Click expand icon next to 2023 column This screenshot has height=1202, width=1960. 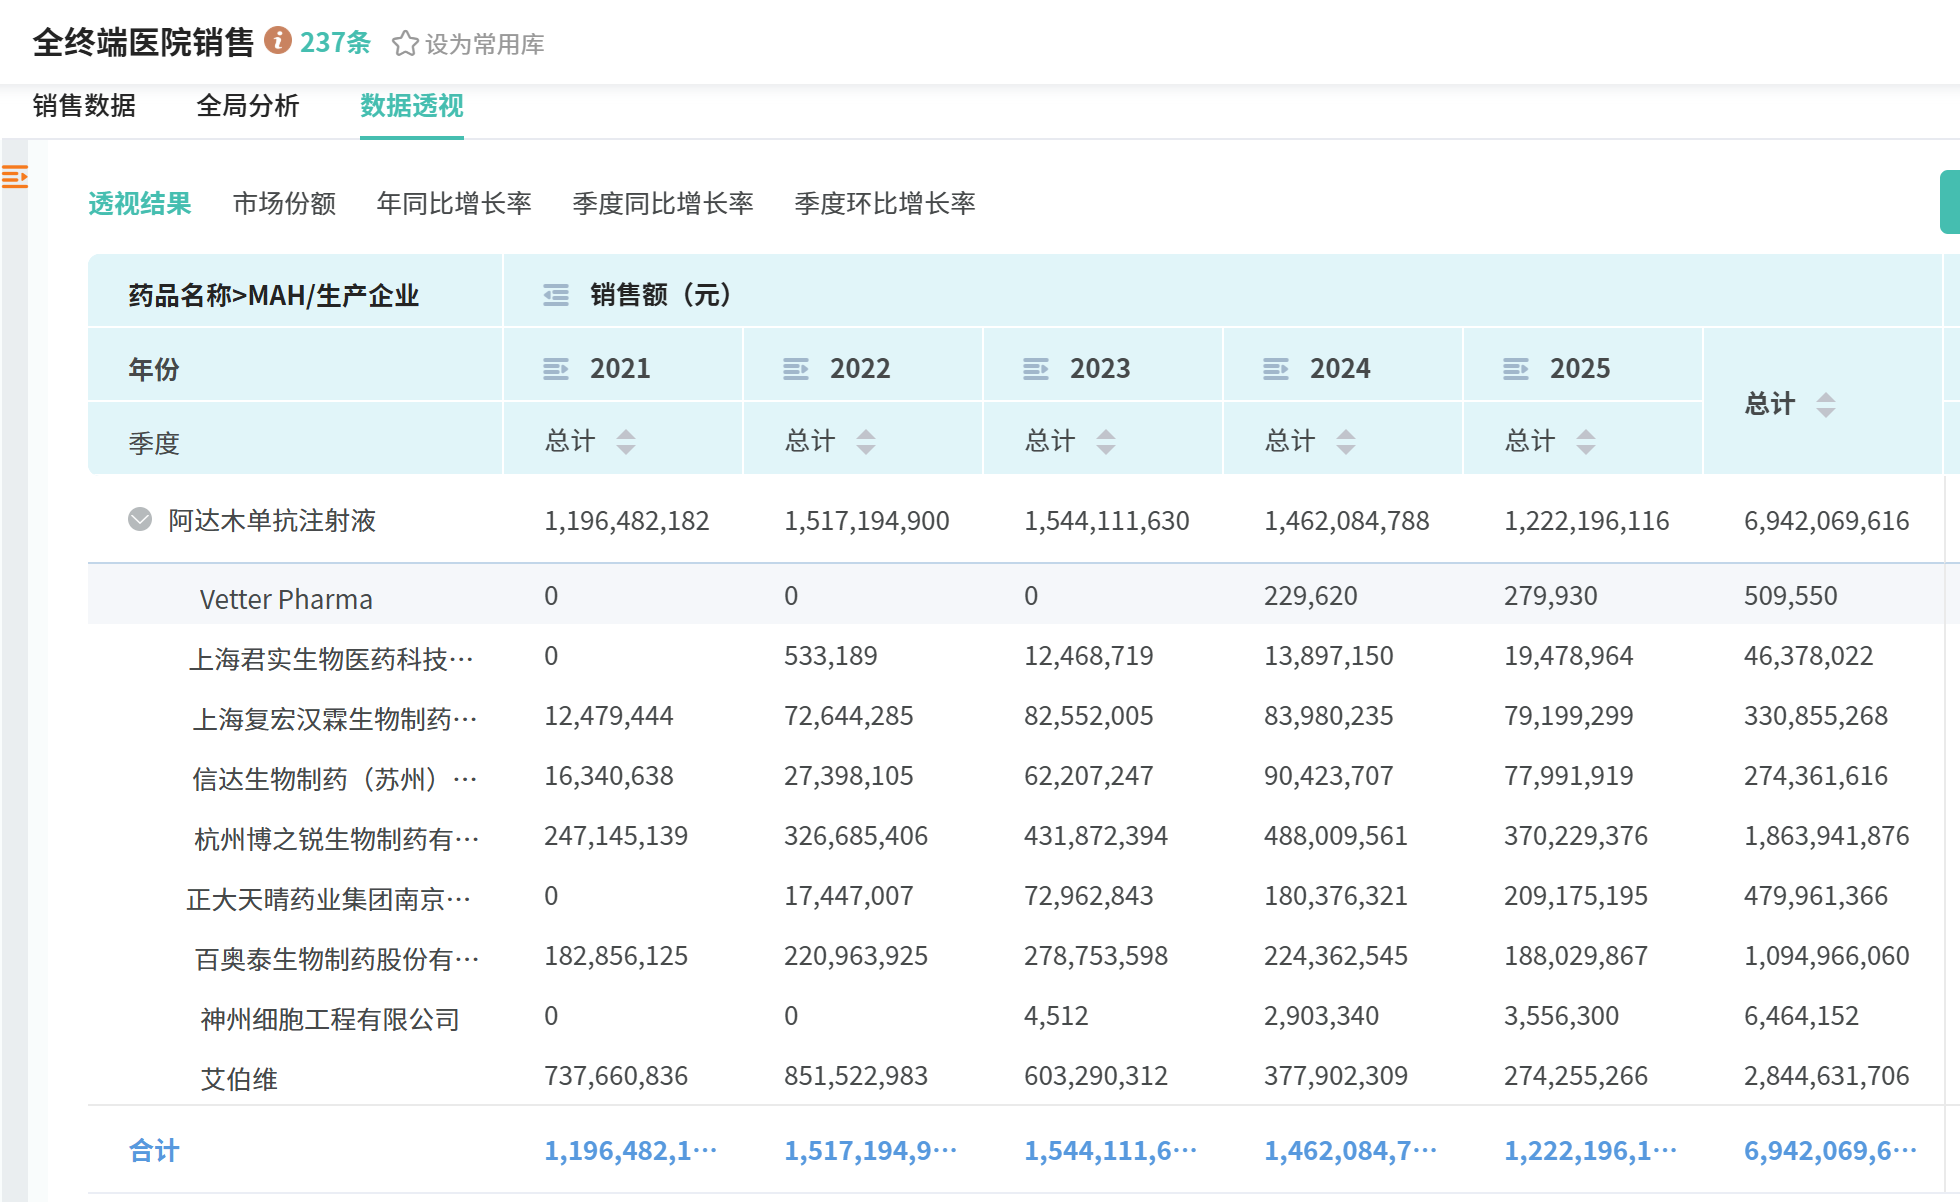(1036, 369)
